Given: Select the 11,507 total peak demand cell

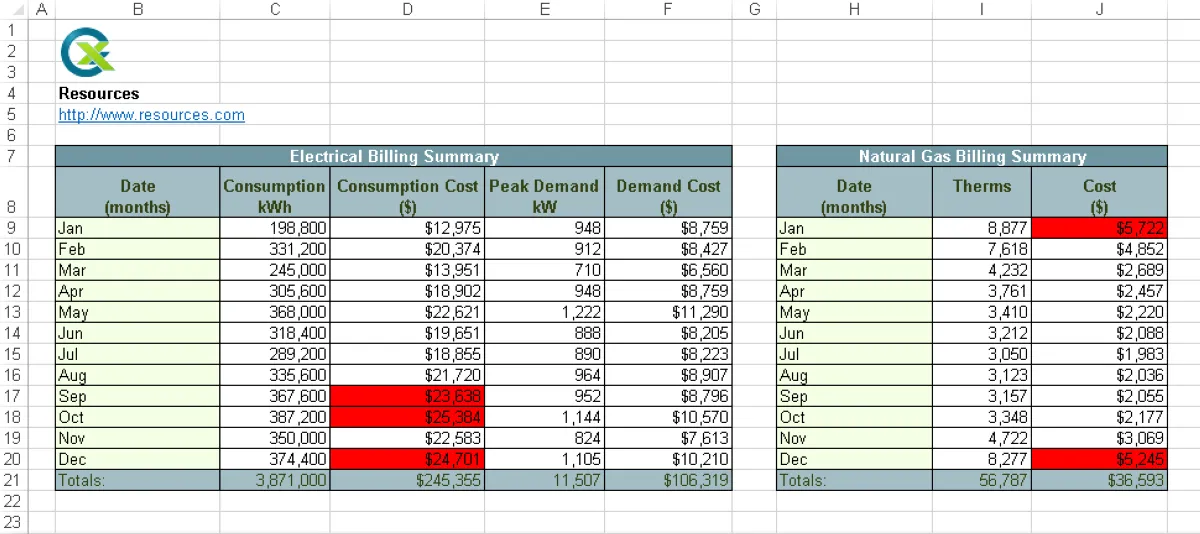Looking at the screenshot, I should pos(544,480).
